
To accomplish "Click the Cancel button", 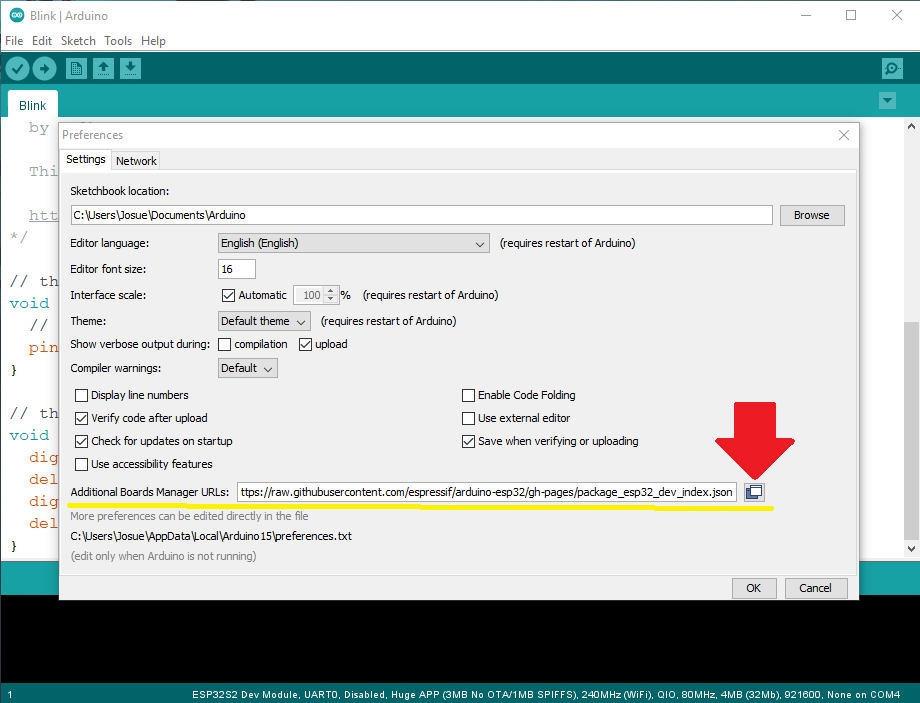I will click(816, 588).
